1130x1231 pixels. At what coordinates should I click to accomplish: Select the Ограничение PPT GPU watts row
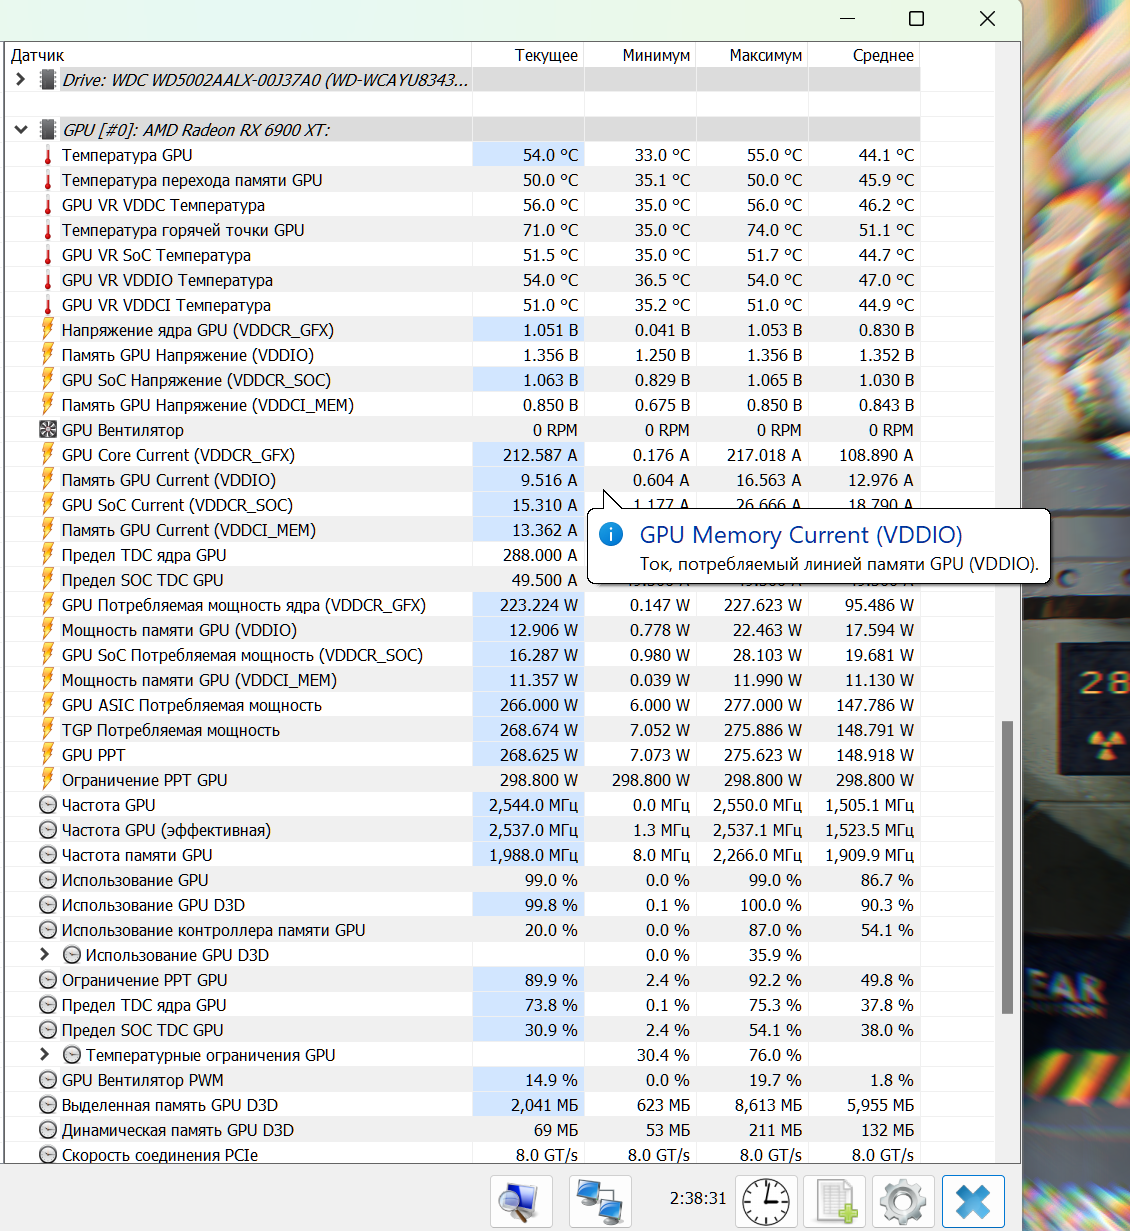pos(462,780)
